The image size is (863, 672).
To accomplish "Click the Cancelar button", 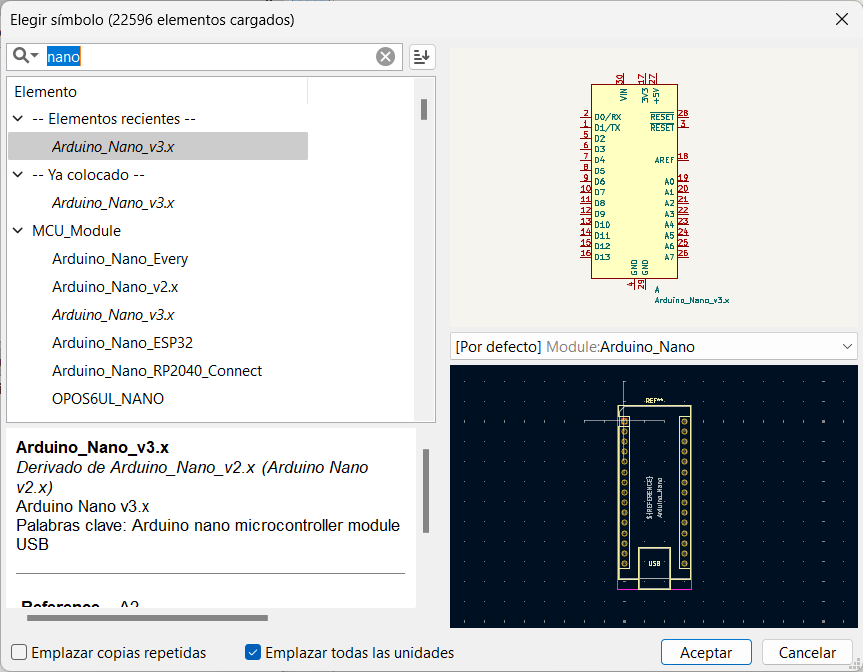I will [x=807, y=652].
